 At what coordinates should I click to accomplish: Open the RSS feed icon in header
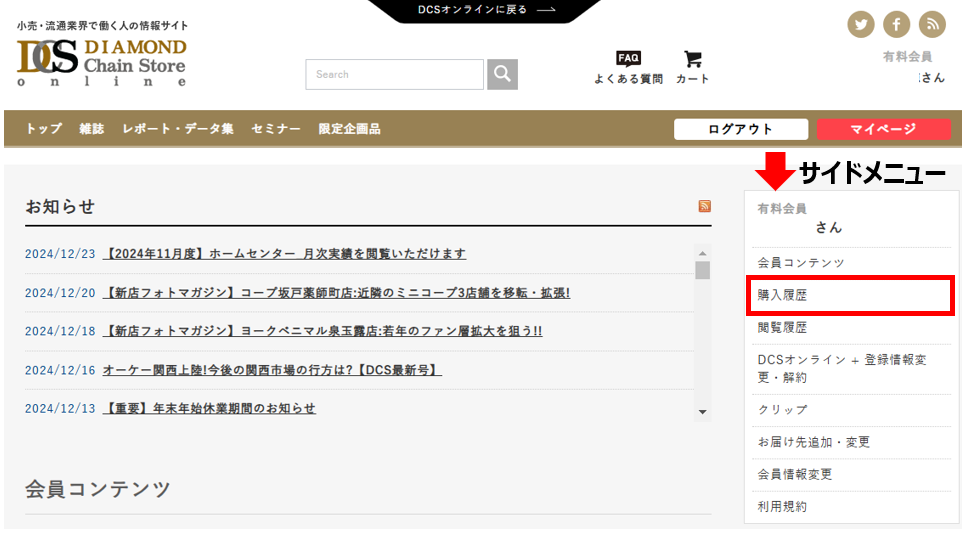point(932,24)
